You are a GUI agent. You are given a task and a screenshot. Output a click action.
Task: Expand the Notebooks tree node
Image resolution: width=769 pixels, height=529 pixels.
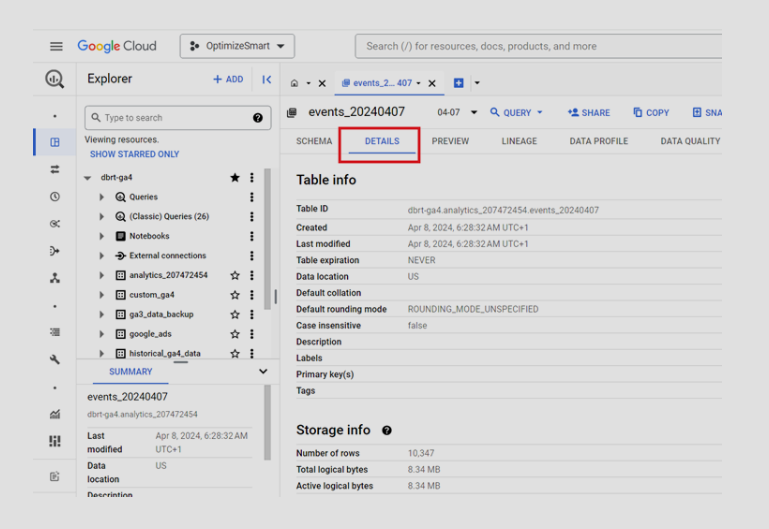pyautogui.click(x=102, y=236)
